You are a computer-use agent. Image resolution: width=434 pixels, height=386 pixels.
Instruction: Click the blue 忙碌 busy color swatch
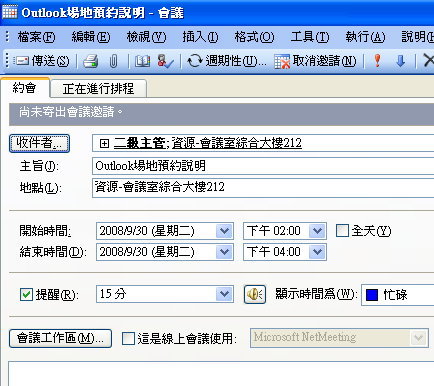tap(372, 295)
